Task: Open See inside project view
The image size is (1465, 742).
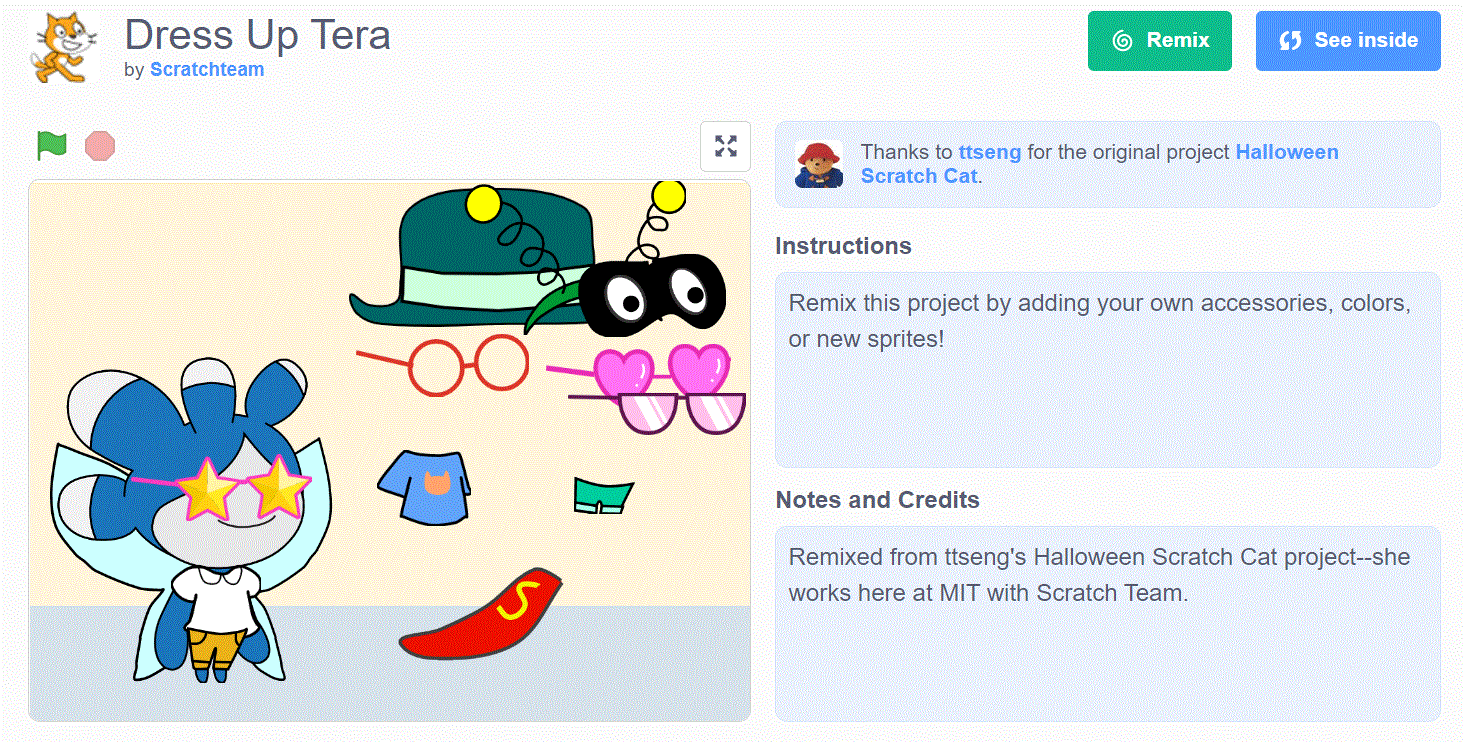Action: pyautogui.click(x=1347, y=41)
